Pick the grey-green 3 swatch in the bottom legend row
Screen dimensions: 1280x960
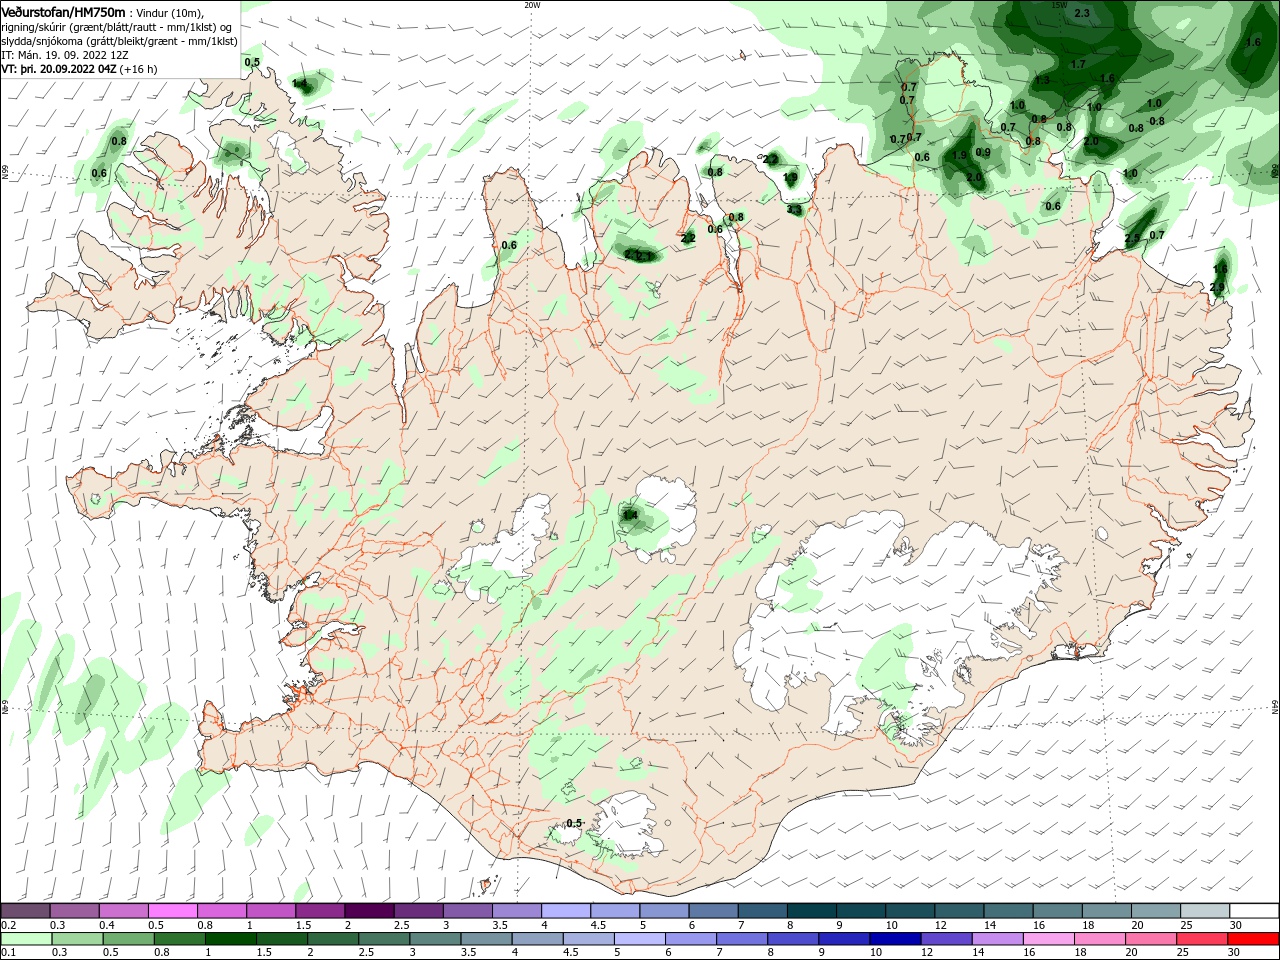[x=436, y=939]
